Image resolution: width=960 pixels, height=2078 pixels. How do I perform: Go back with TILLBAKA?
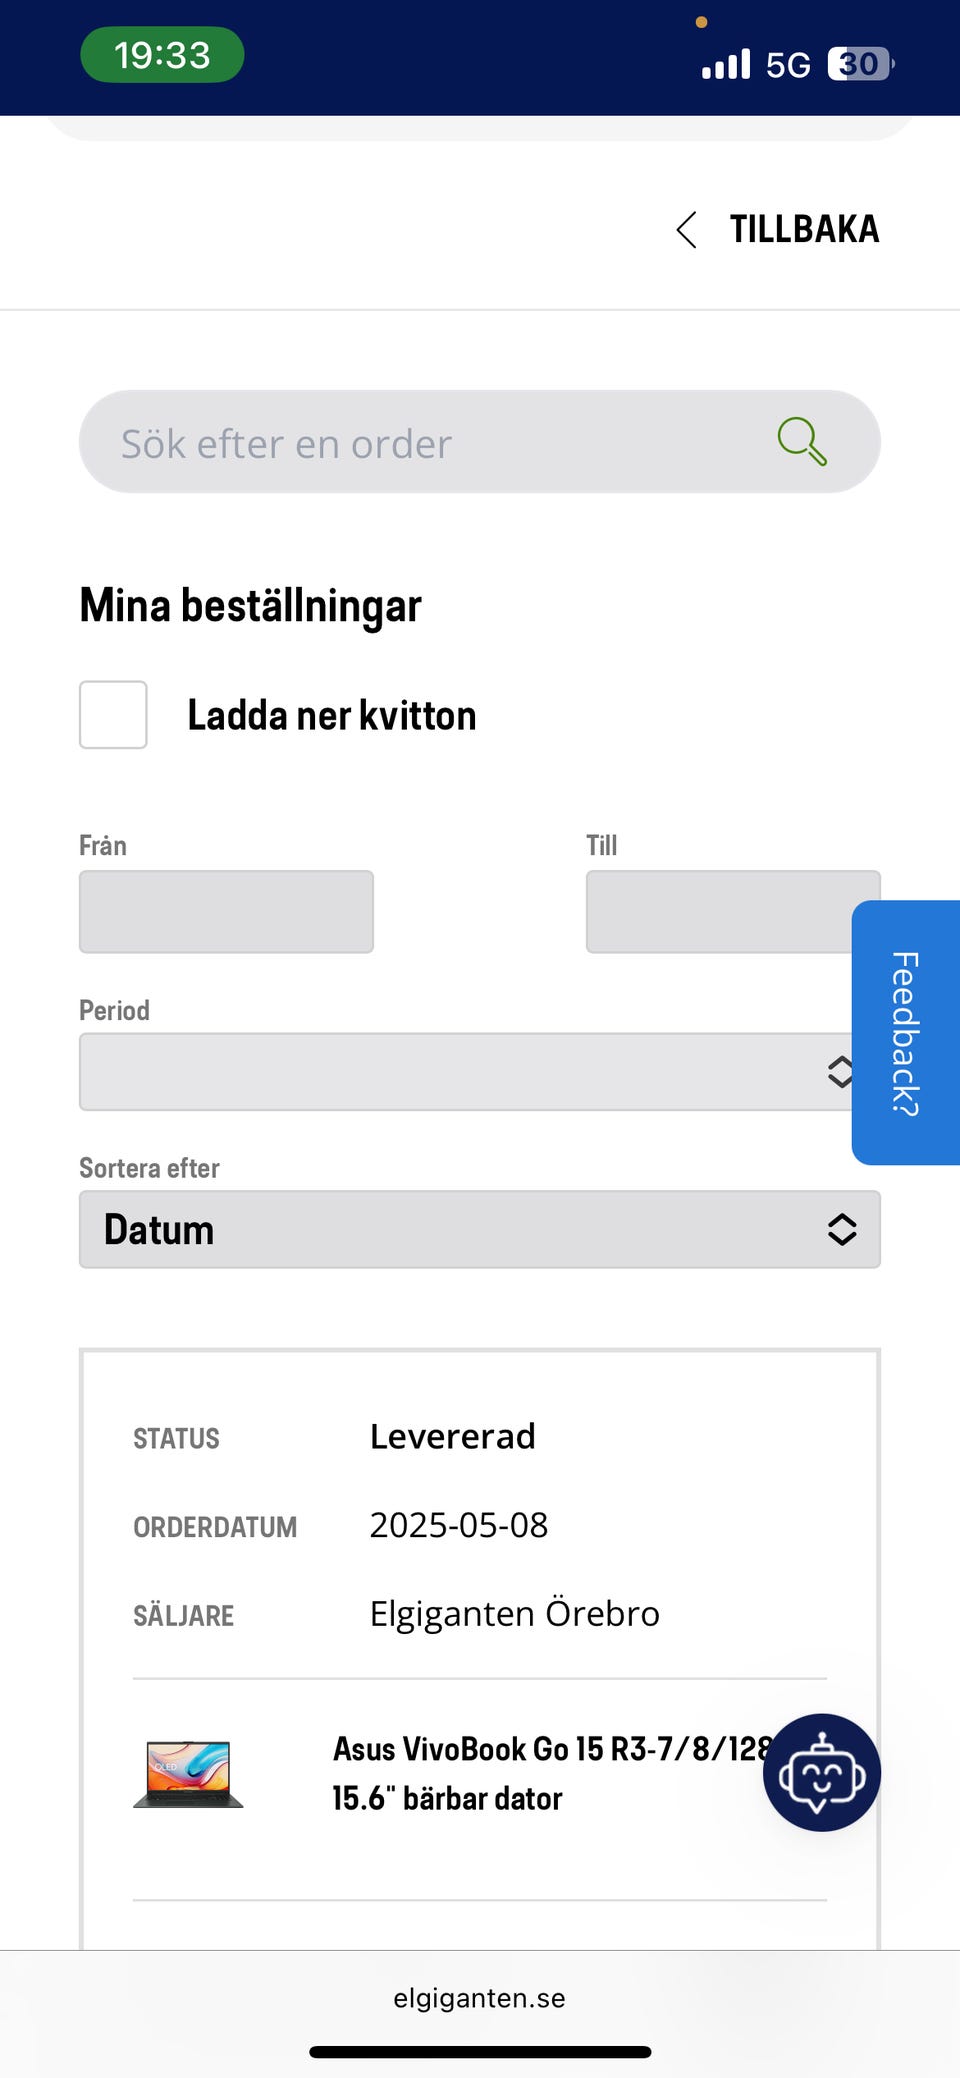point(804,230)
